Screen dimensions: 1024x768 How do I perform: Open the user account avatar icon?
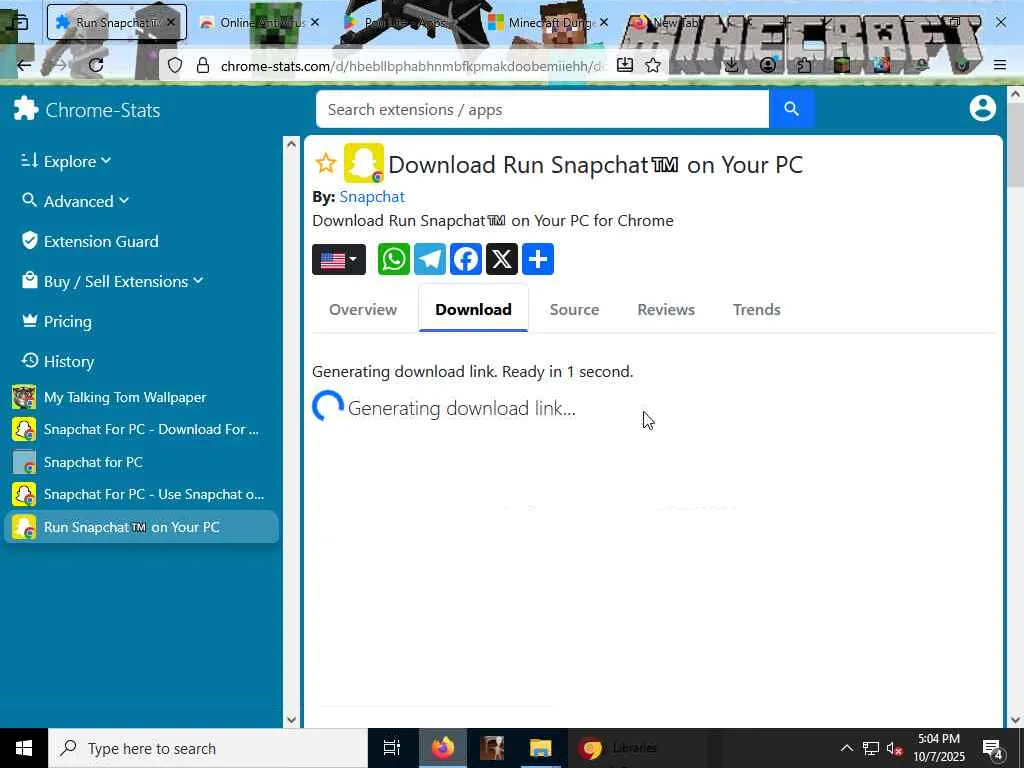(x=982, y=108)
